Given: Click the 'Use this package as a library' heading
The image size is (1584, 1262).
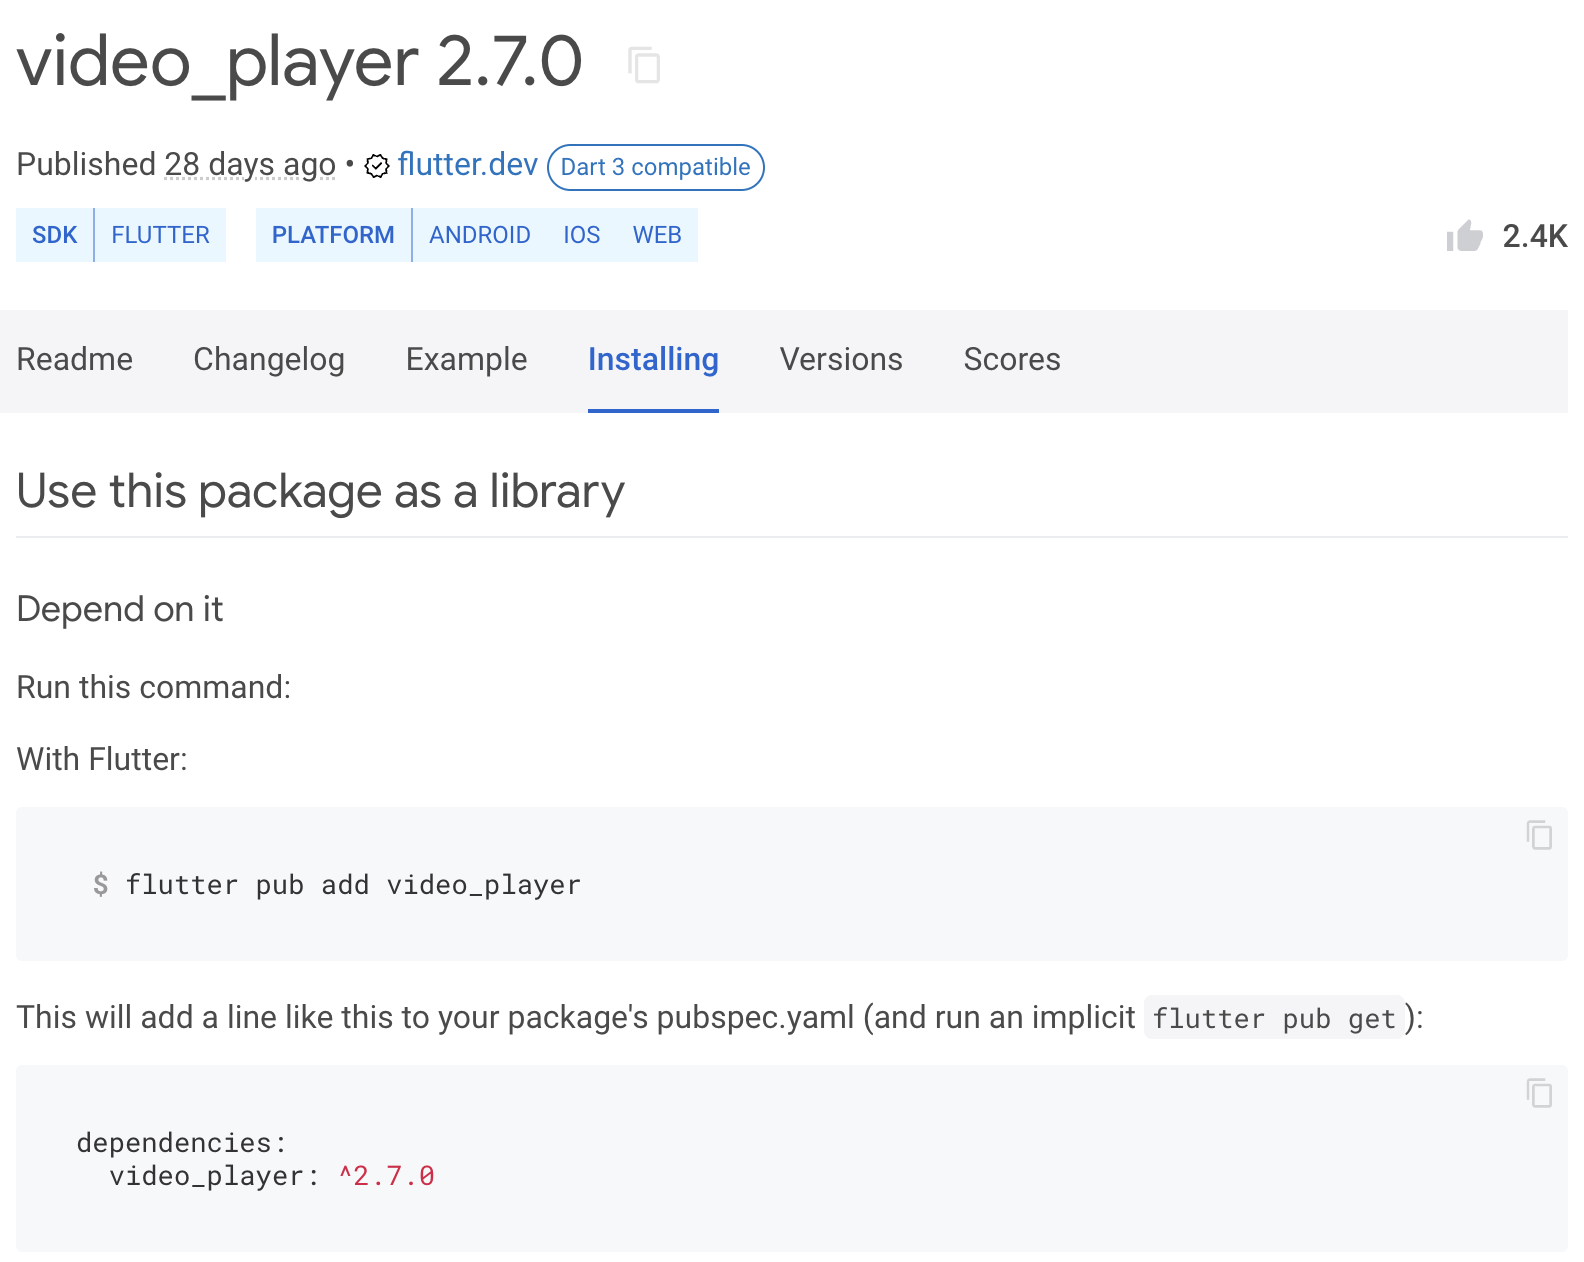Looking at the screenshot, I should (321, 491).
